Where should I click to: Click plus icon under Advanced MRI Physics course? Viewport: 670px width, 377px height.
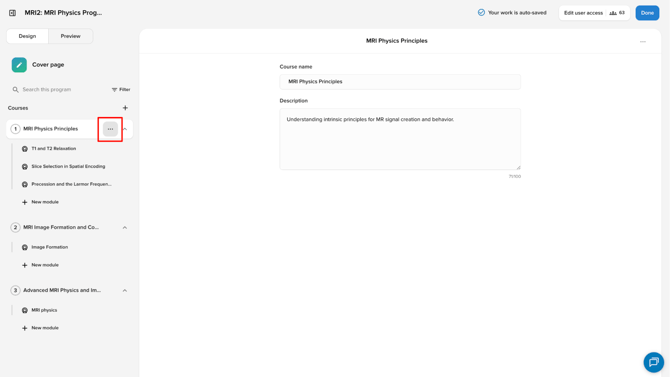[24, 328]
